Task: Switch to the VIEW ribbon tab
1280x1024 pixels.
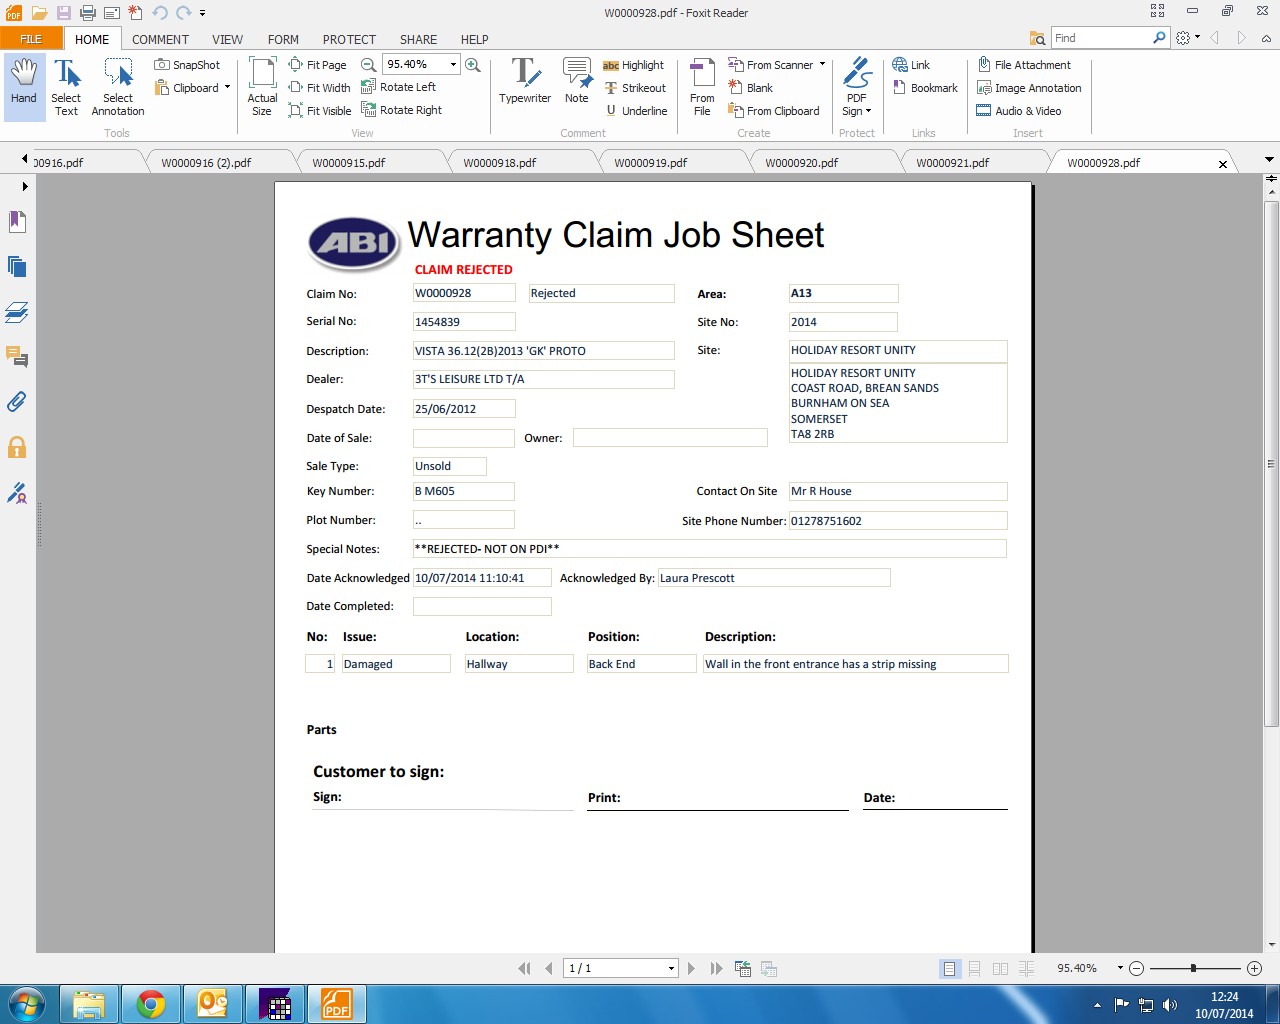Action: coord(227,39)
